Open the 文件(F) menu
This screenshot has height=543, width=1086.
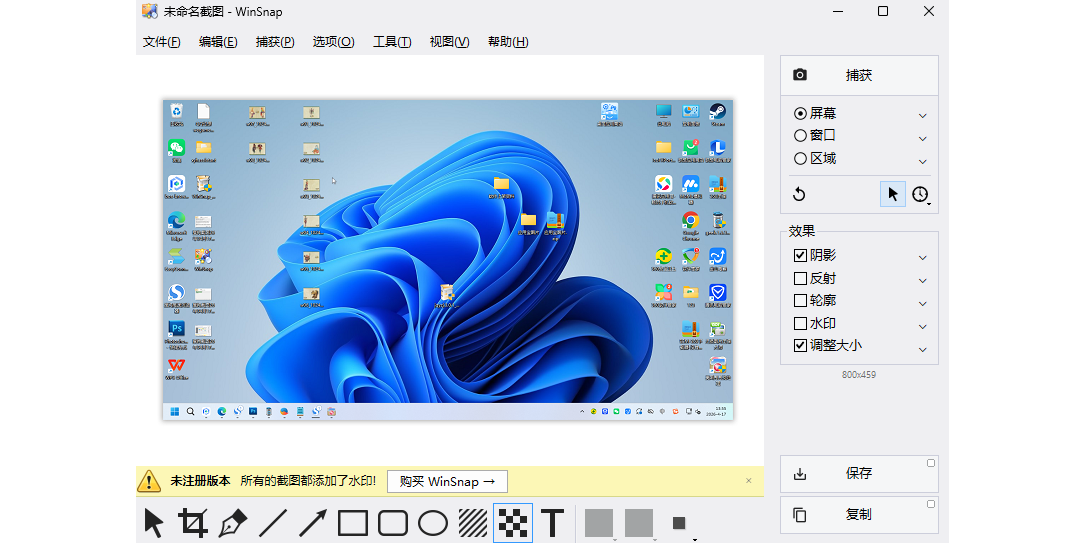(162, 42)
